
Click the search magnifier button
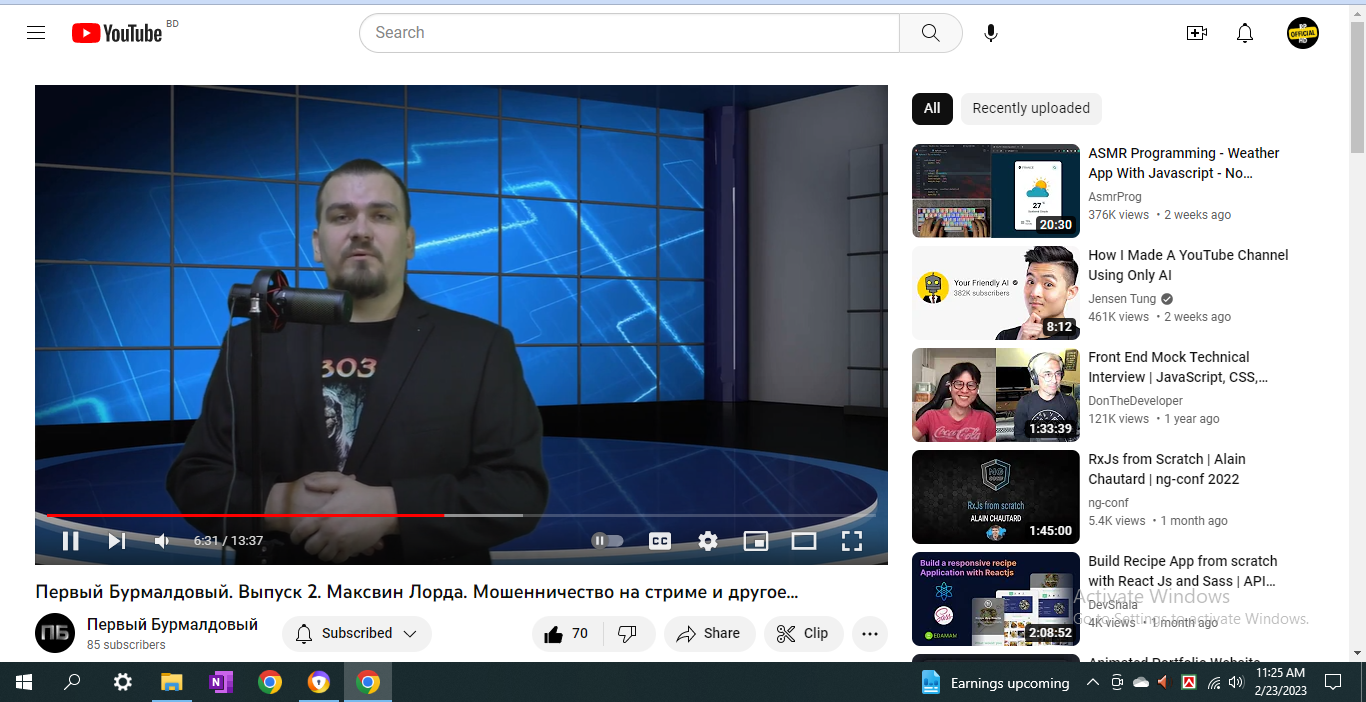pos(930,33)
